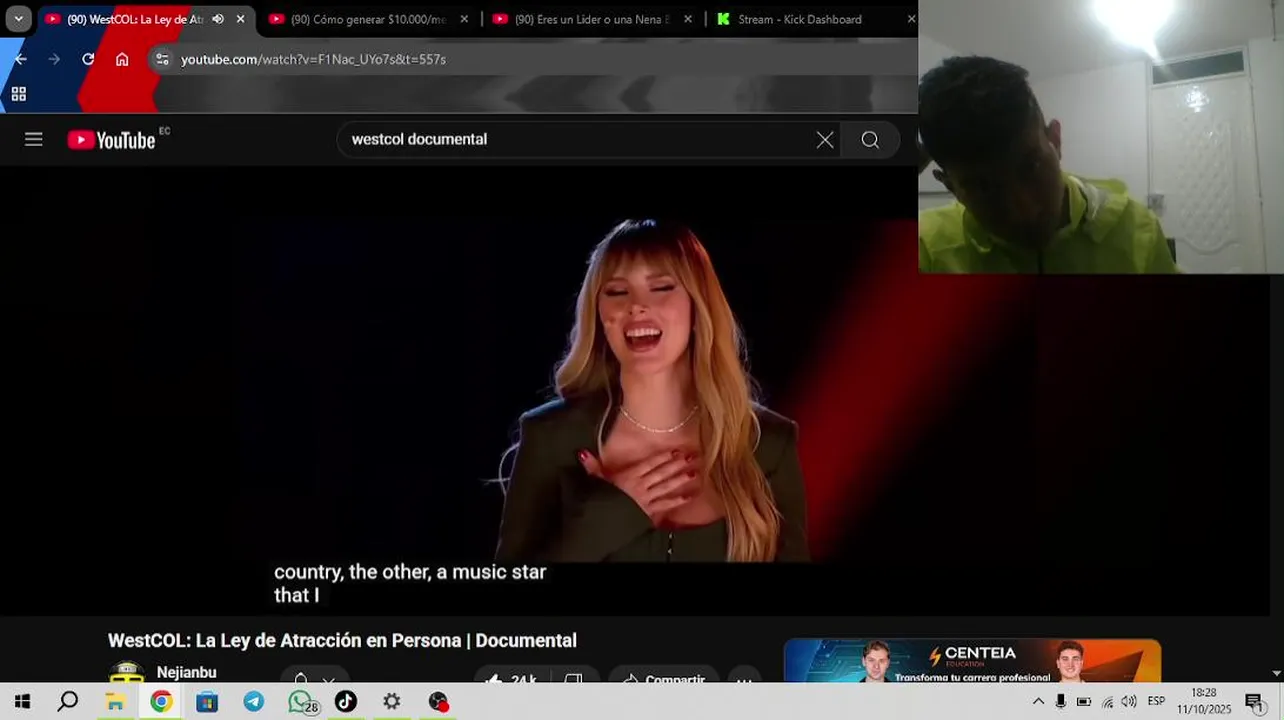This screenshot has height=720, width=1284.
Task: Open the notification bell subscription dropdown
Action: click(x=314, y=677)
